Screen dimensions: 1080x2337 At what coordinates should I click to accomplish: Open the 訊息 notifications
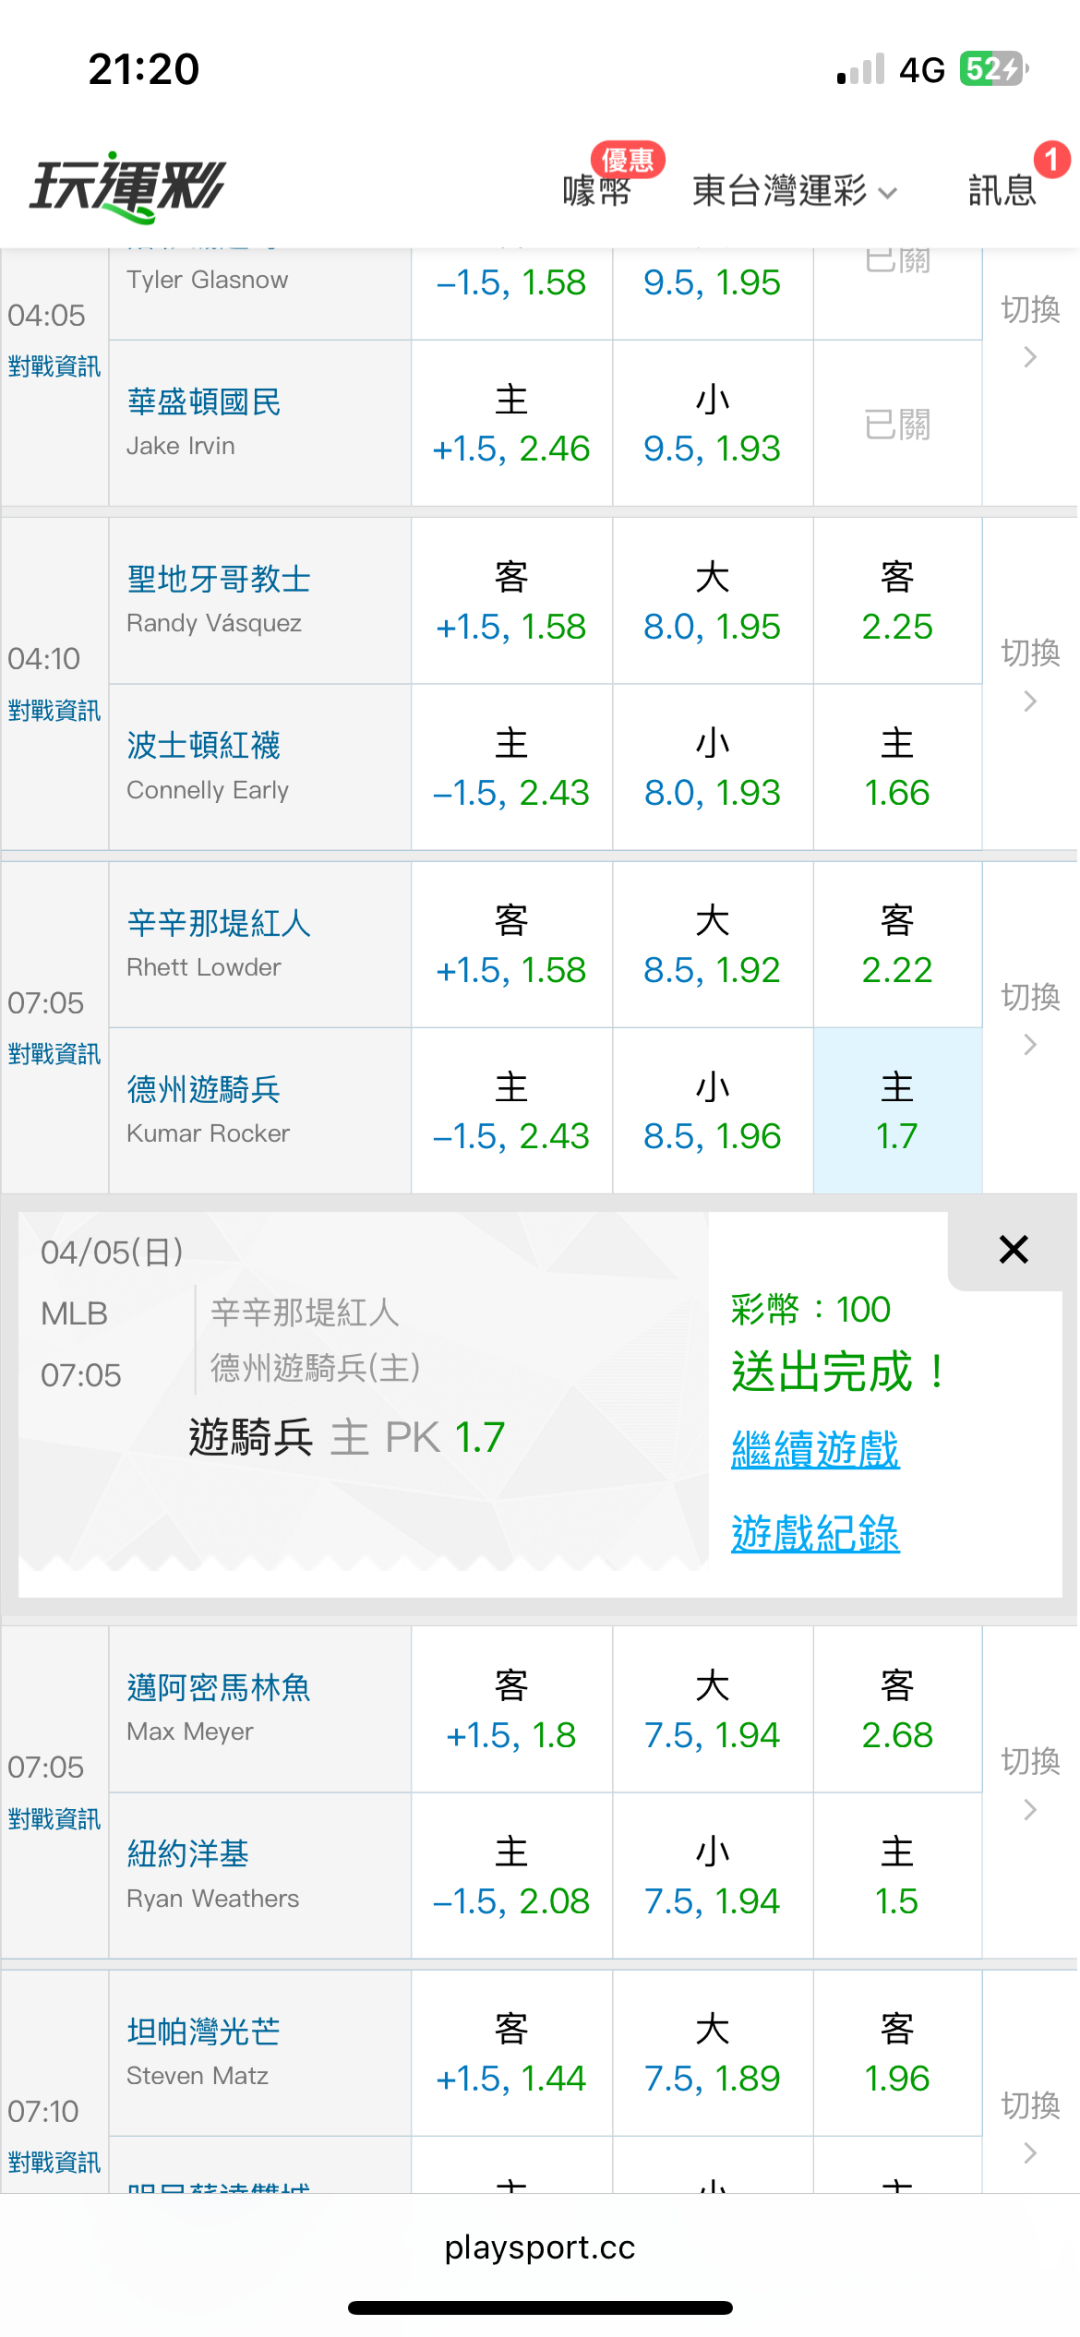click(x=1002, y=189)
